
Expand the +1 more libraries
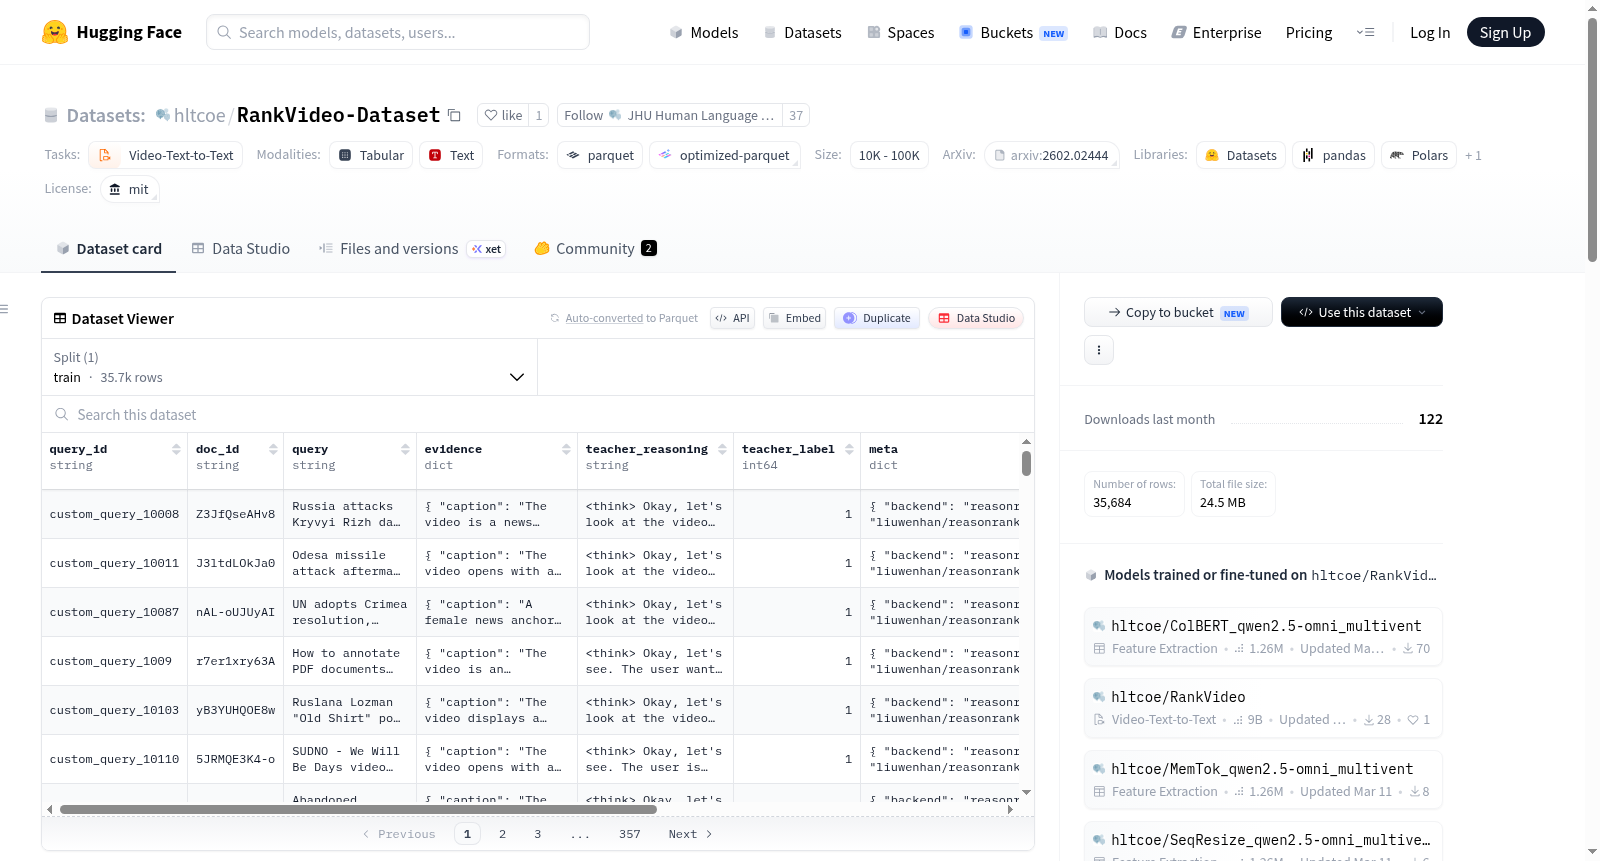(x=1473, y=155)
